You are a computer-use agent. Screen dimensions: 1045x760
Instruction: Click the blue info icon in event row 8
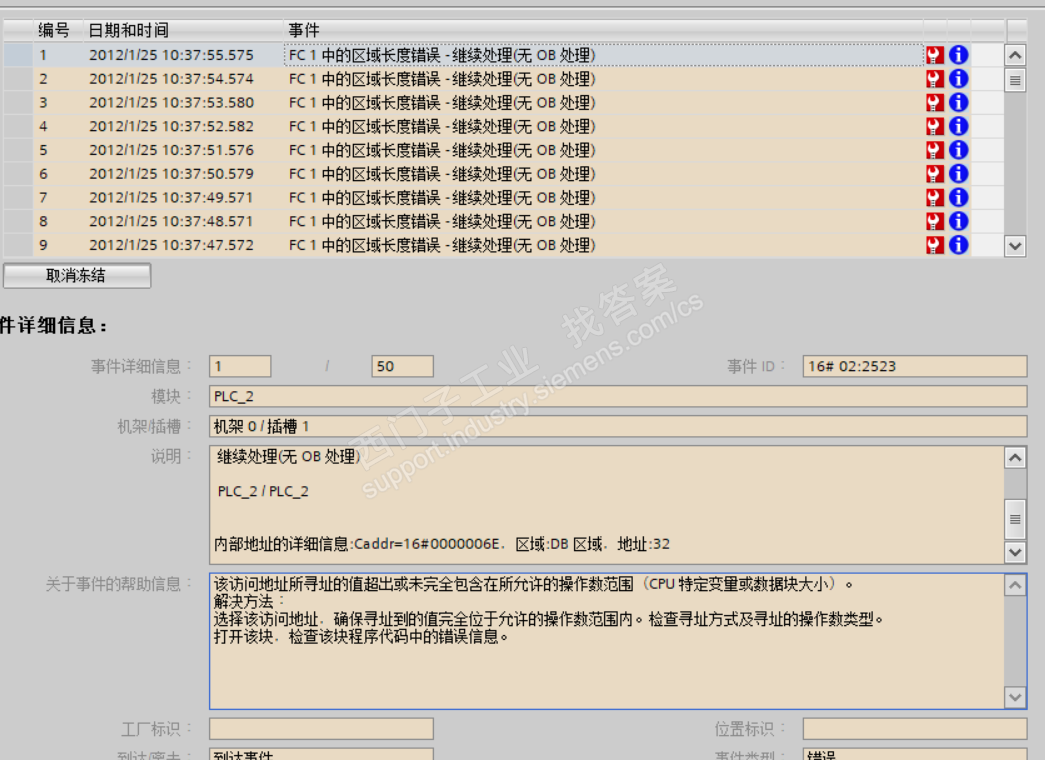tap(958, 221)
